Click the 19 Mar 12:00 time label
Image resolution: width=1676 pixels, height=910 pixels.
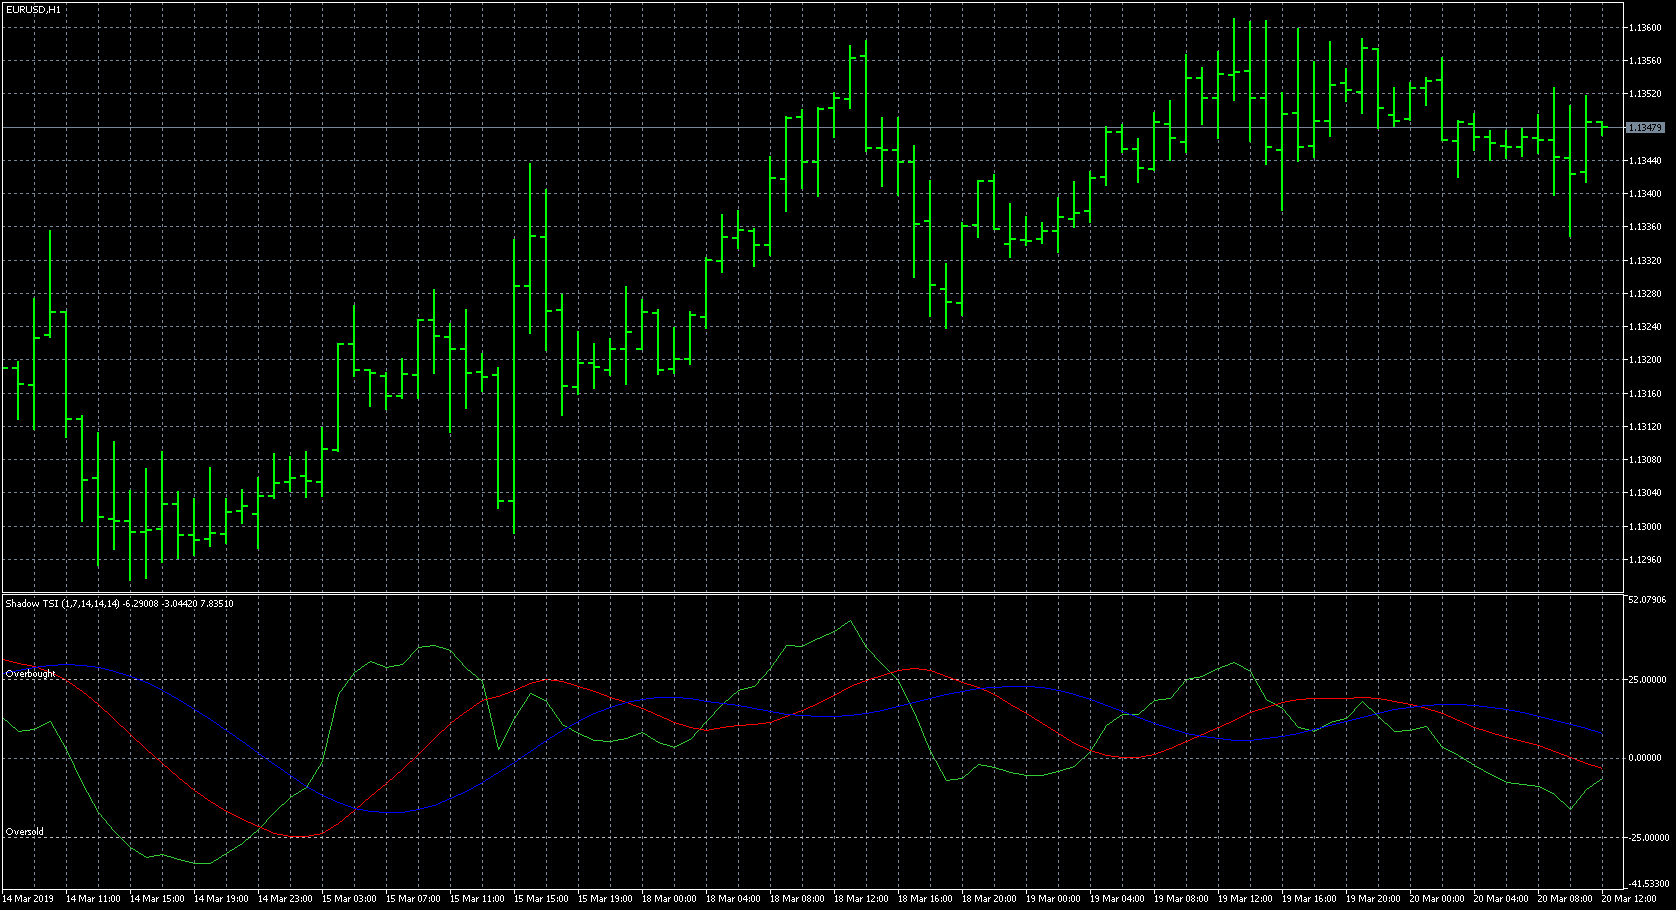point(1245,899)
